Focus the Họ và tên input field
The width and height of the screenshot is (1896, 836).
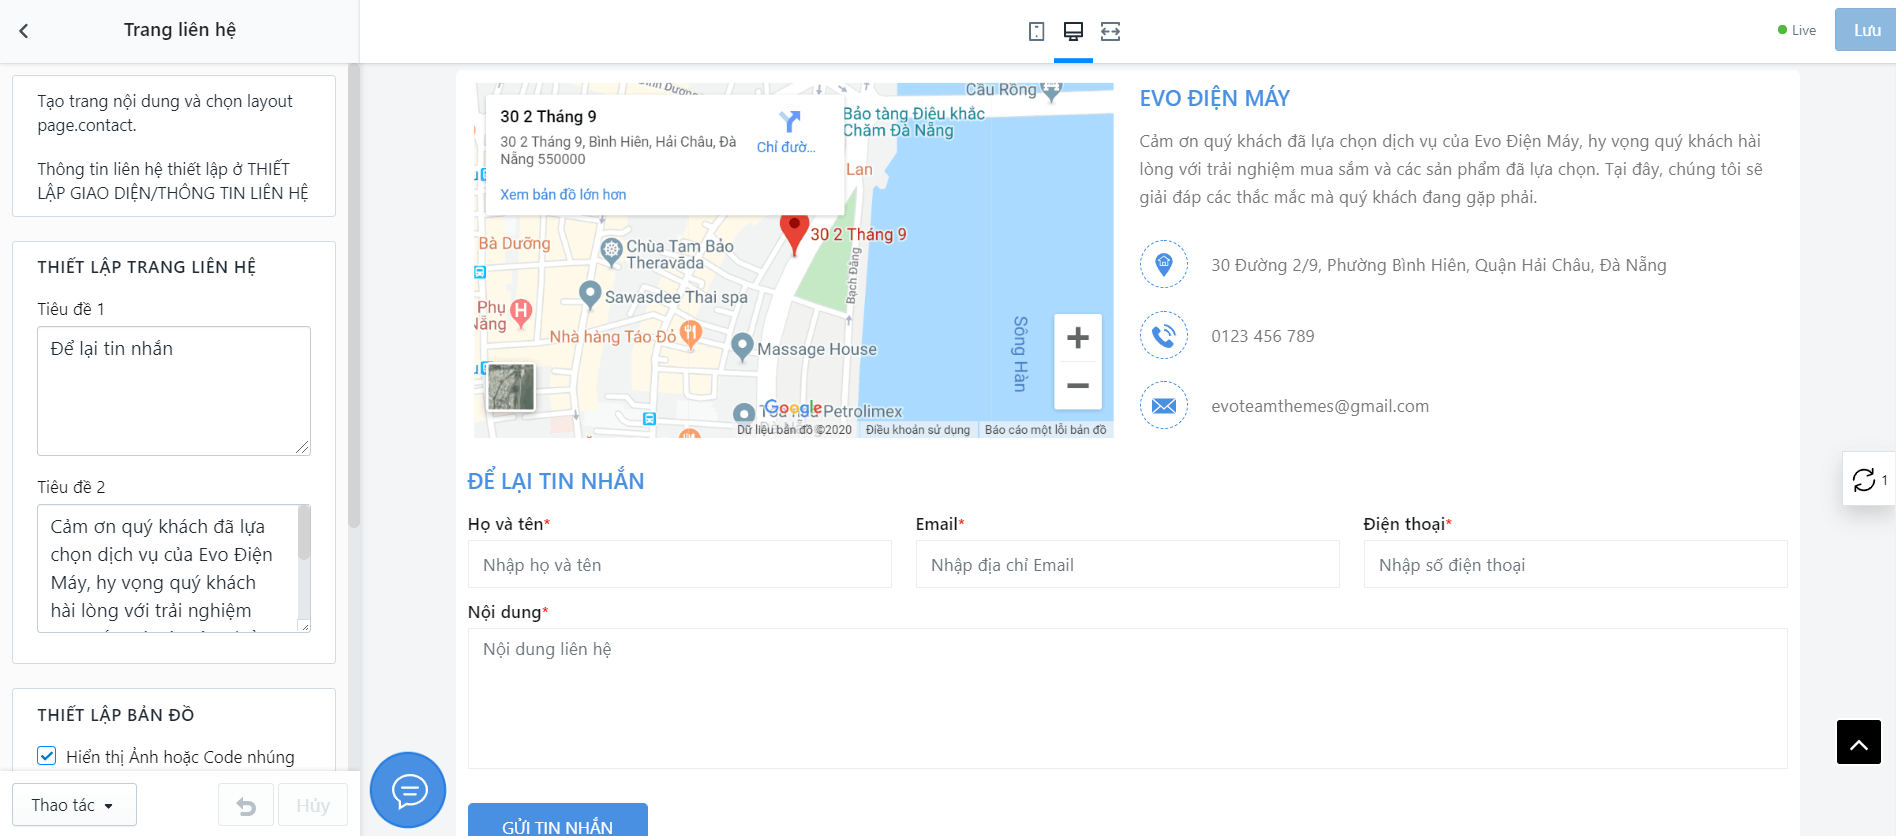tap(680, 564)
